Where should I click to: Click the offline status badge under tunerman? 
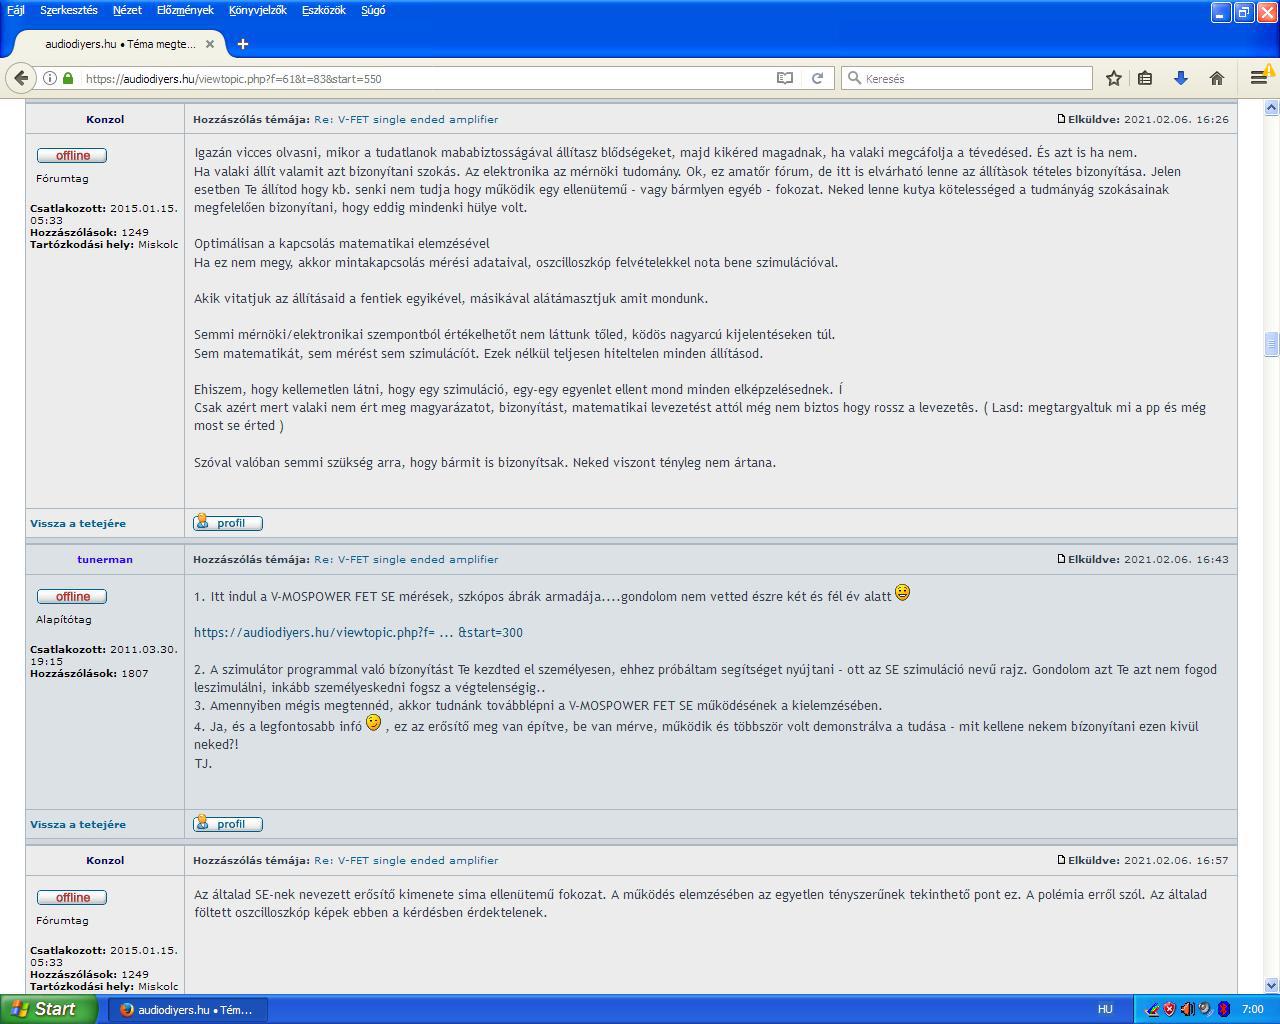click(72, 596)
